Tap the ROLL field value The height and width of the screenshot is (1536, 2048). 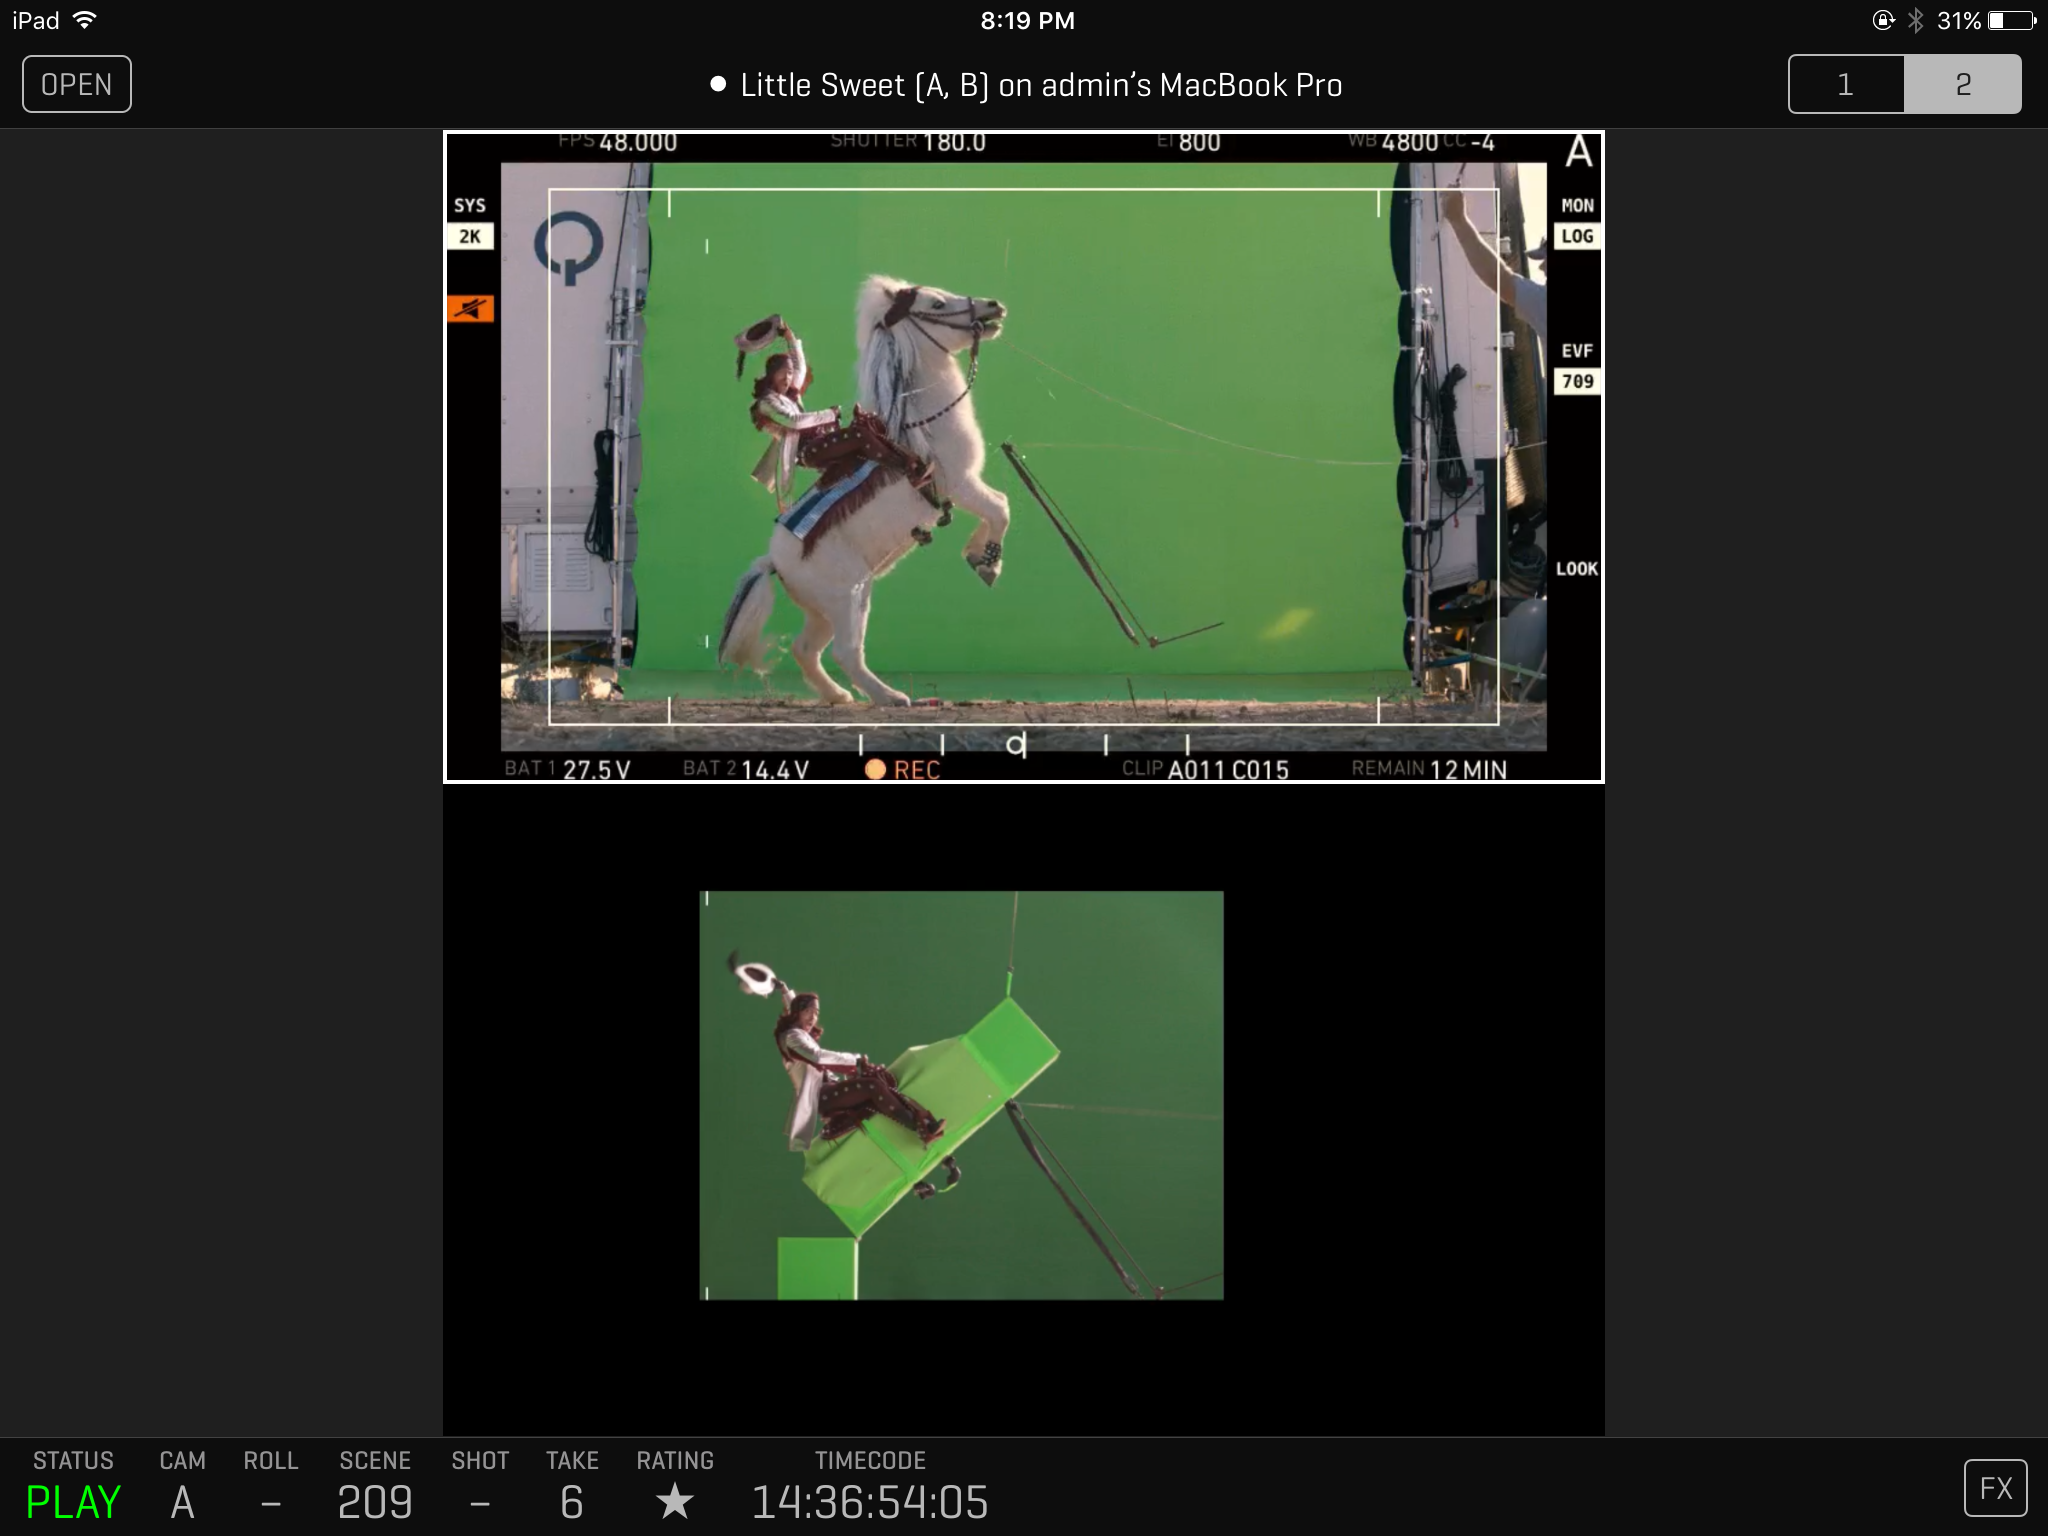click(x=270, y=1501)
